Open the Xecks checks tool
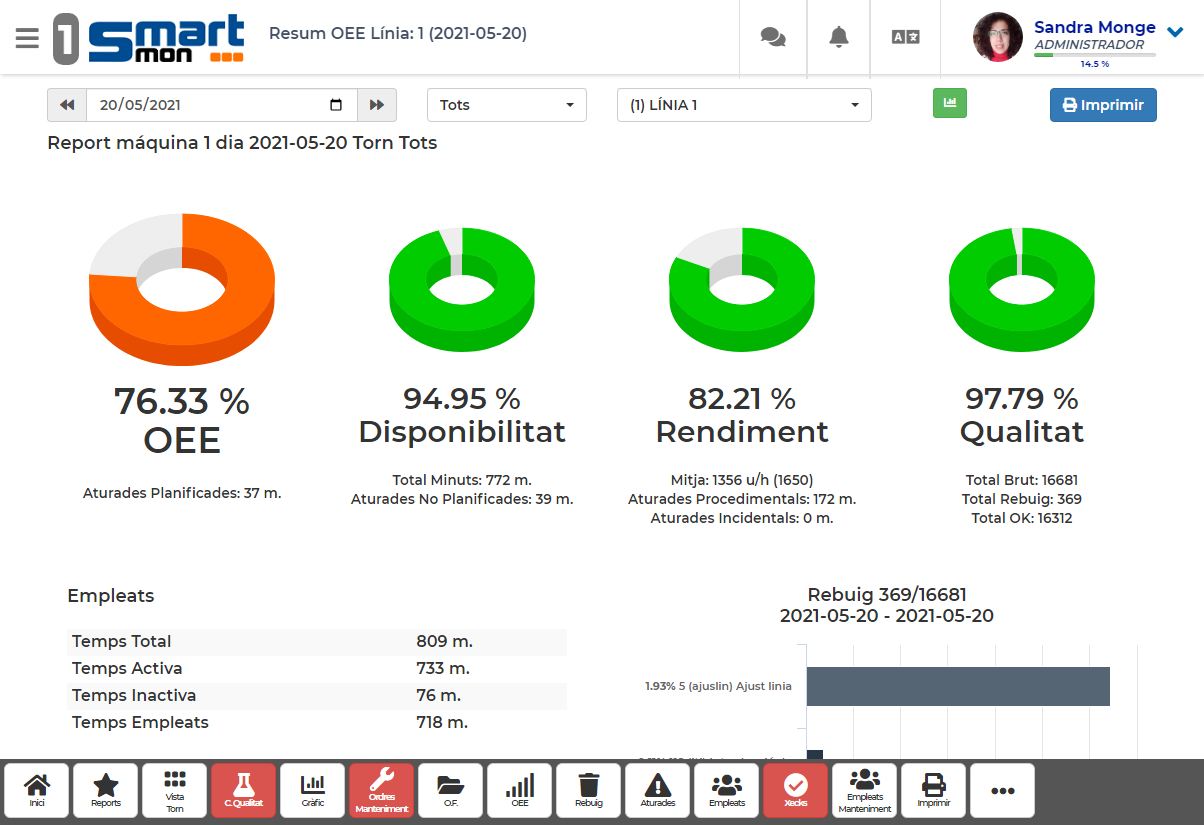1204x825 pixels. (x=795, y=790)
